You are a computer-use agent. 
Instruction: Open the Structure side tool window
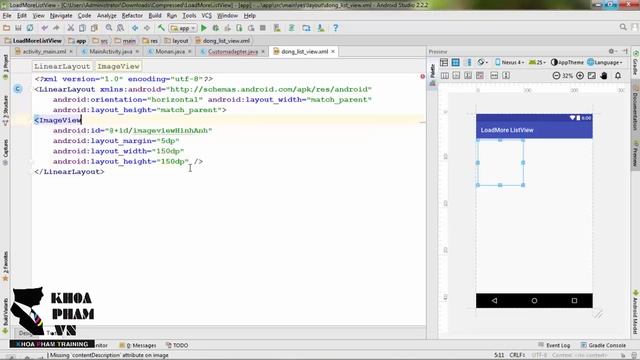point(5,110)
